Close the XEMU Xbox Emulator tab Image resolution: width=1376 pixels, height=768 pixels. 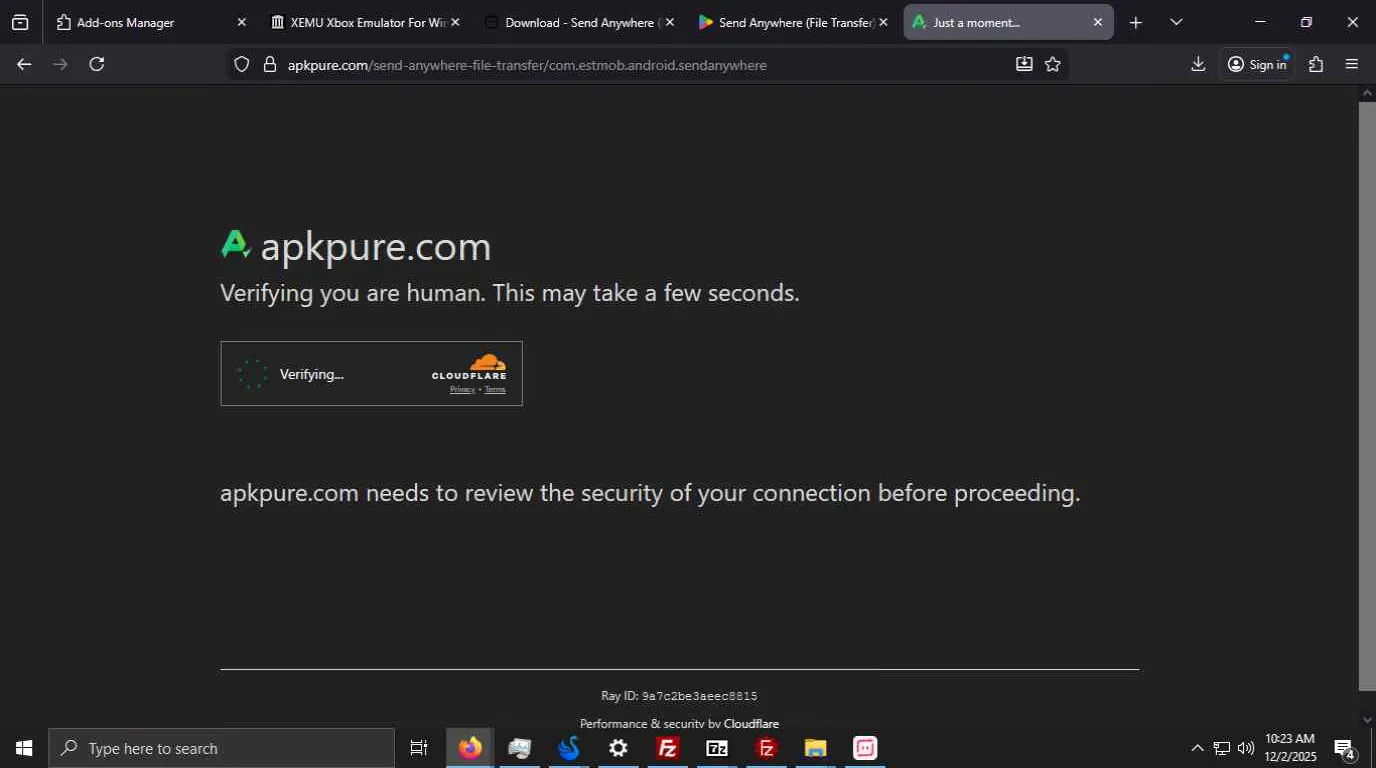tap(455, 22)
